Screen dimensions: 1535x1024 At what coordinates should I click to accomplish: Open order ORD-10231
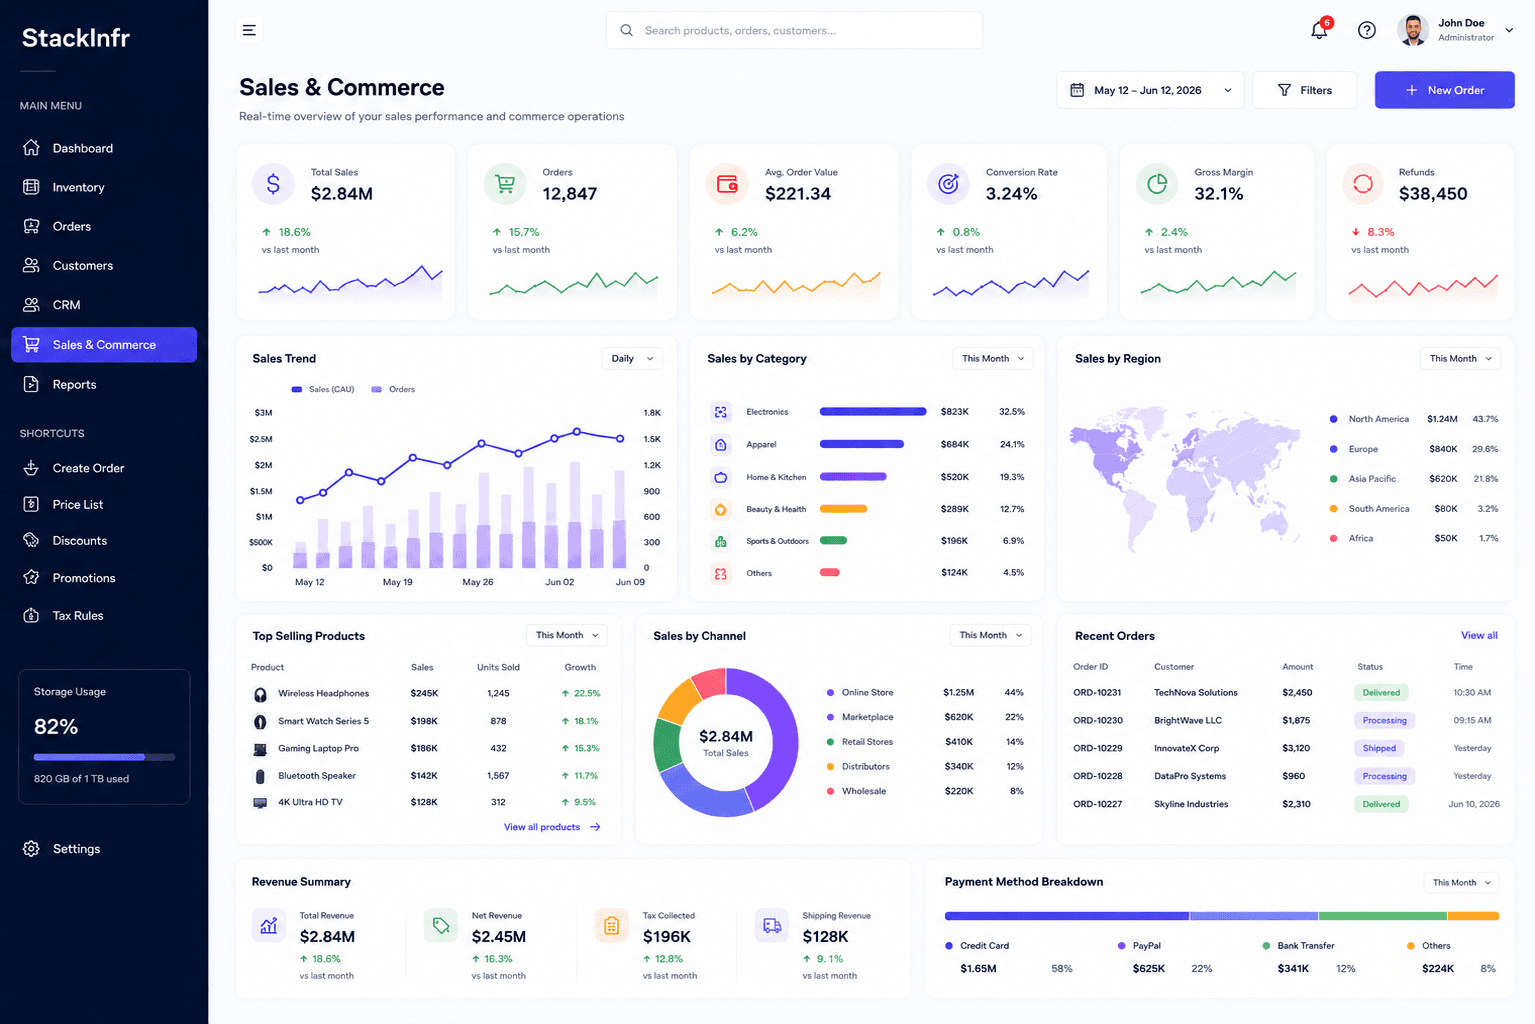tap(1097, 692)
